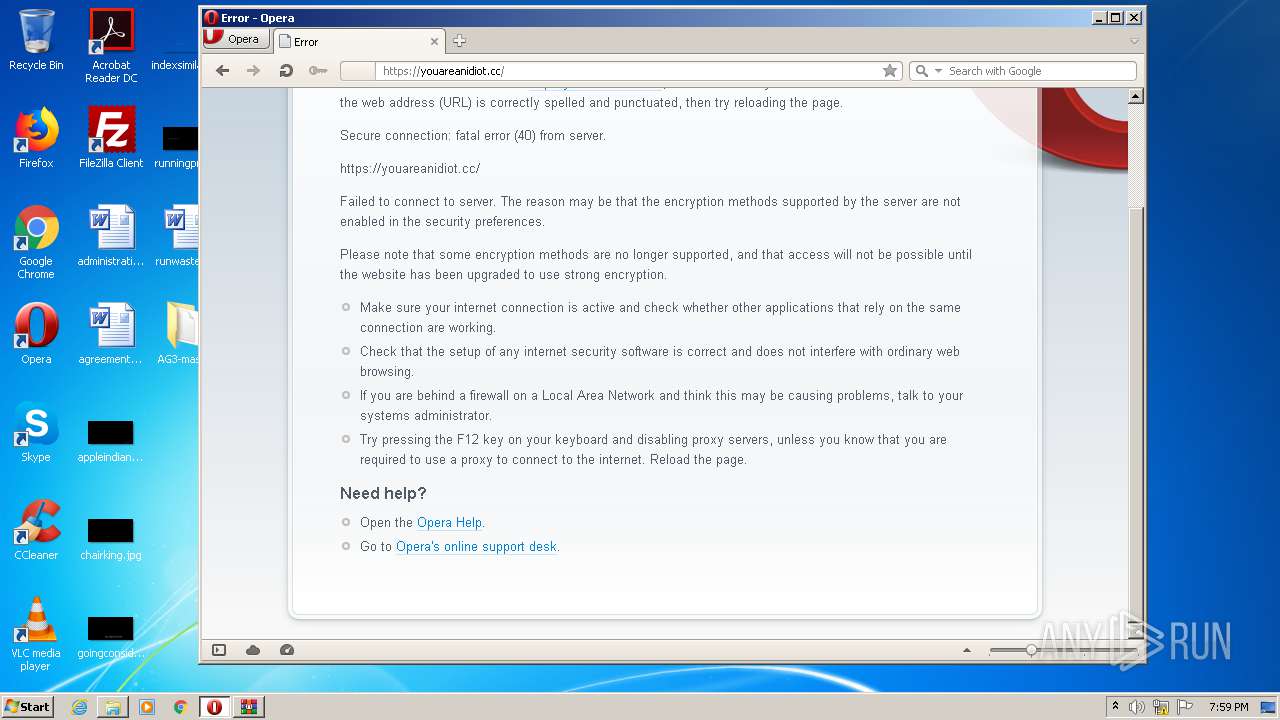
Task: Click the Search with Google field
Action: pos(1040,71)
